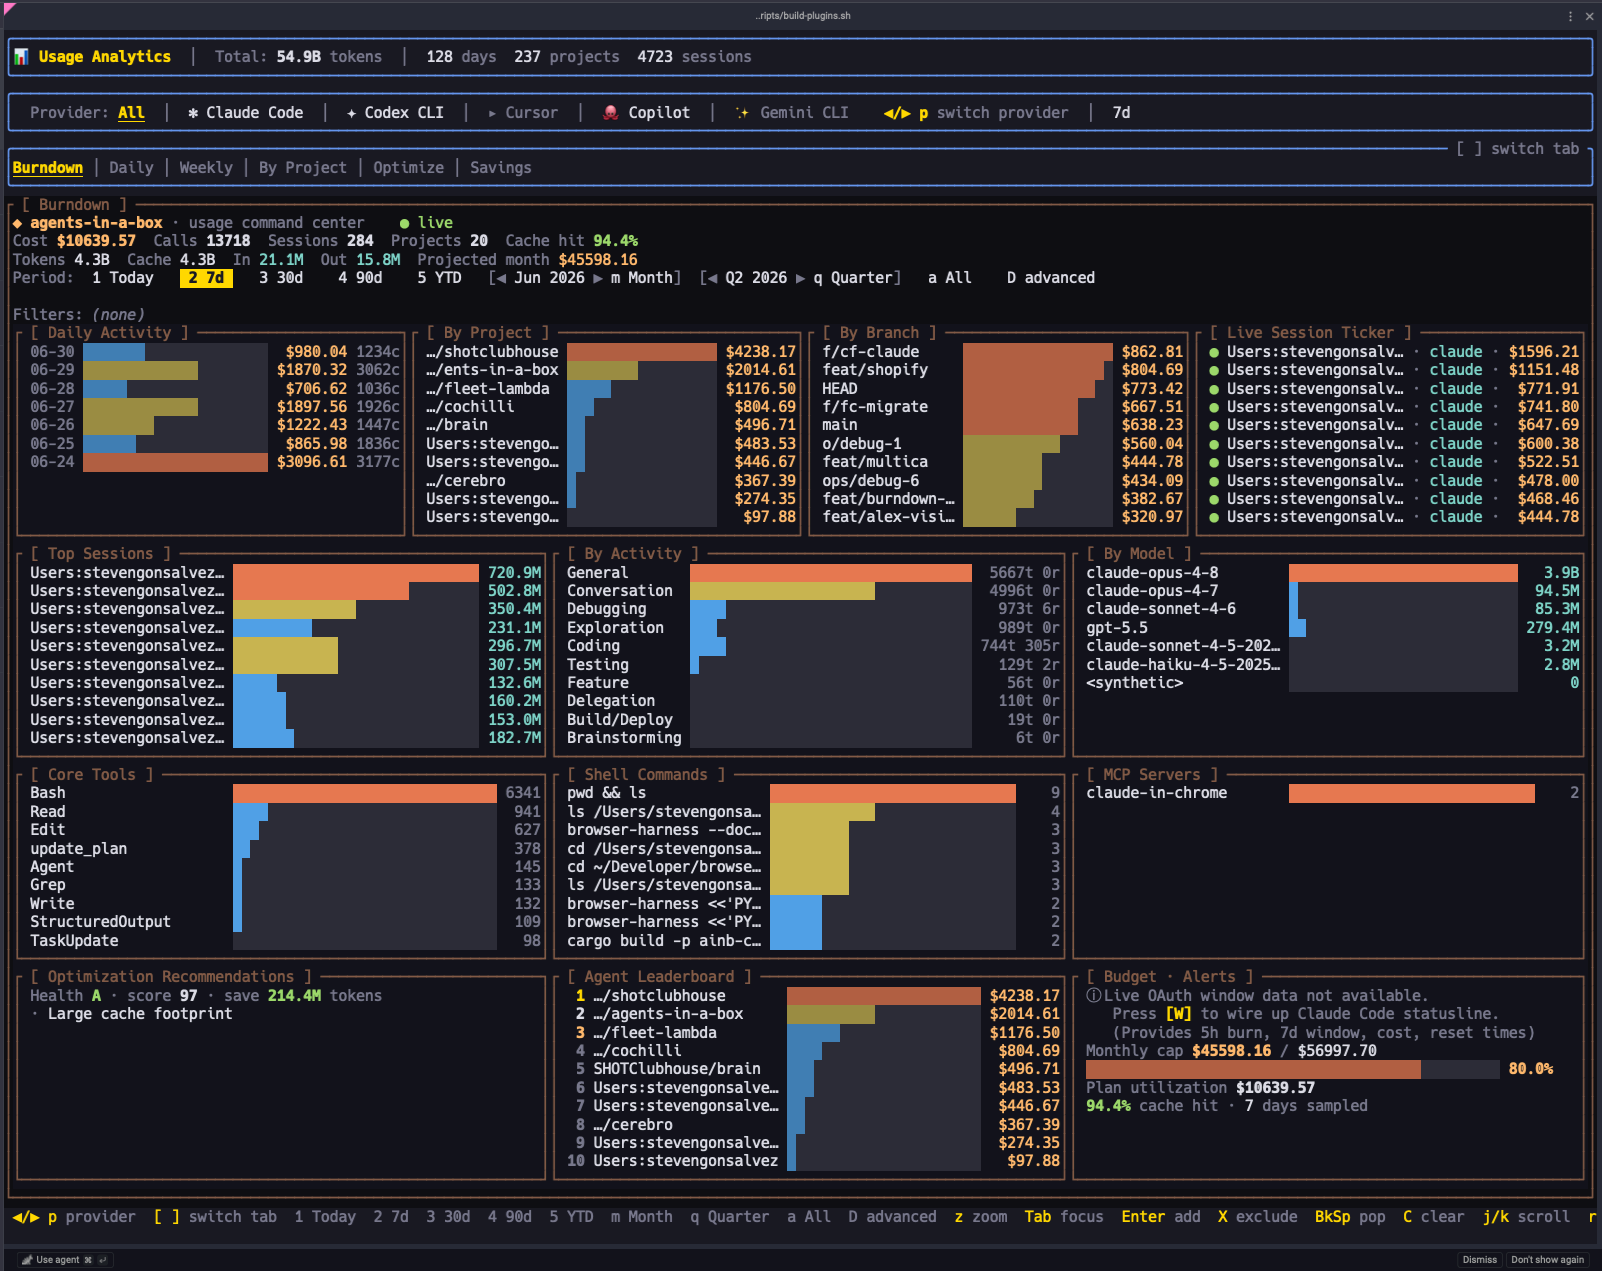Filter by Claude Code provider
This screenshot has height=1271, width=1602.
click(x=246, y=113)
